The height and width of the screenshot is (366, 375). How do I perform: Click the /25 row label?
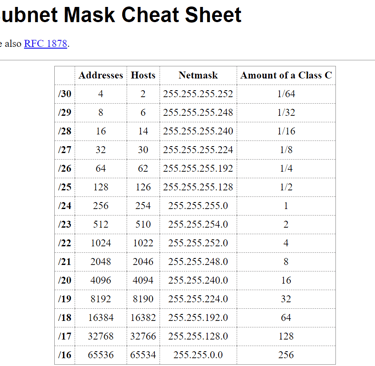point(65,187)
